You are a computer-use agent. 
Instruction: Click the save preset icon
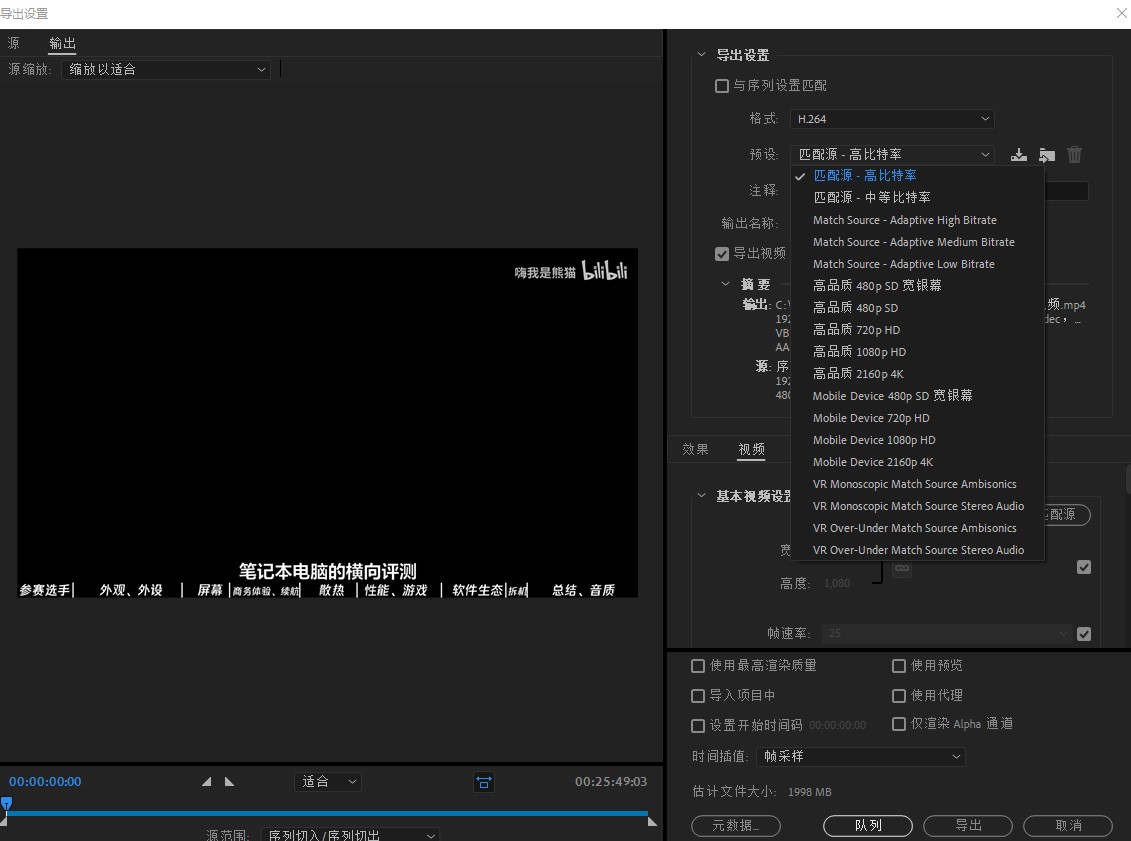[1018, 155]
